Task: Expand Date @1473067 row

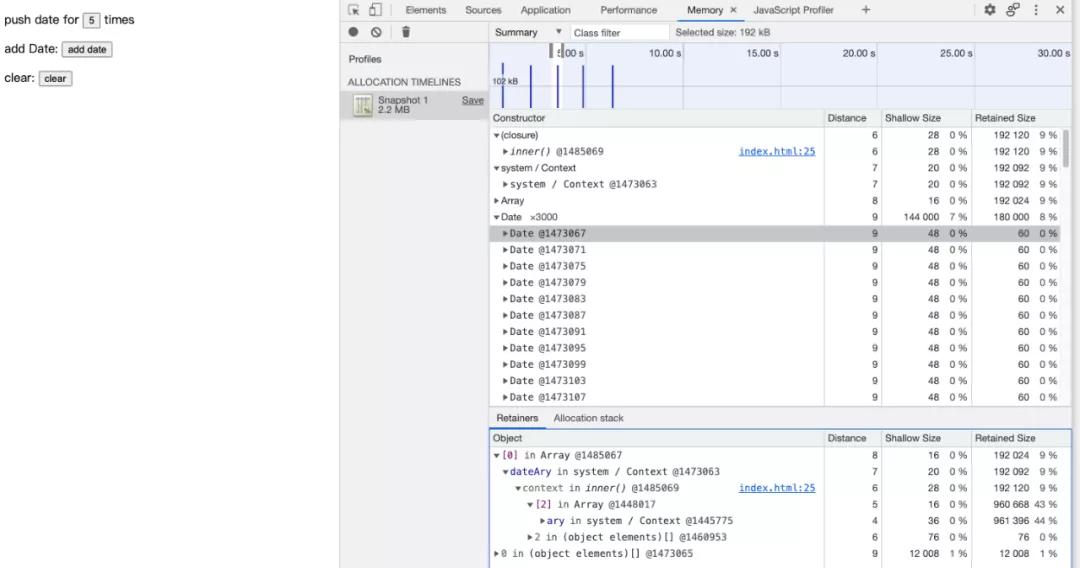Action: tap(506, 233)
